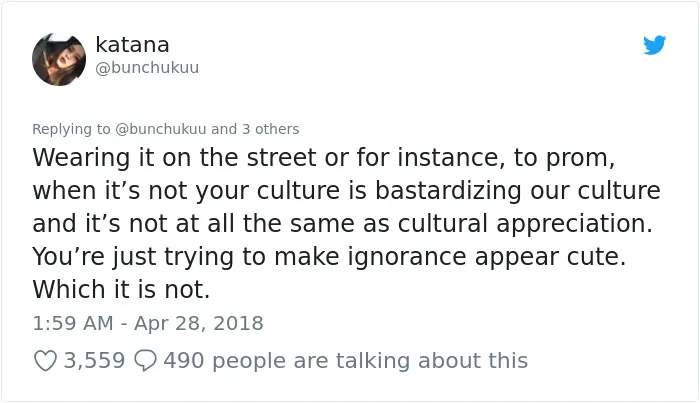Click @bunchukuu in the Replying to line

pyautogui.click(x=161, y=129)
